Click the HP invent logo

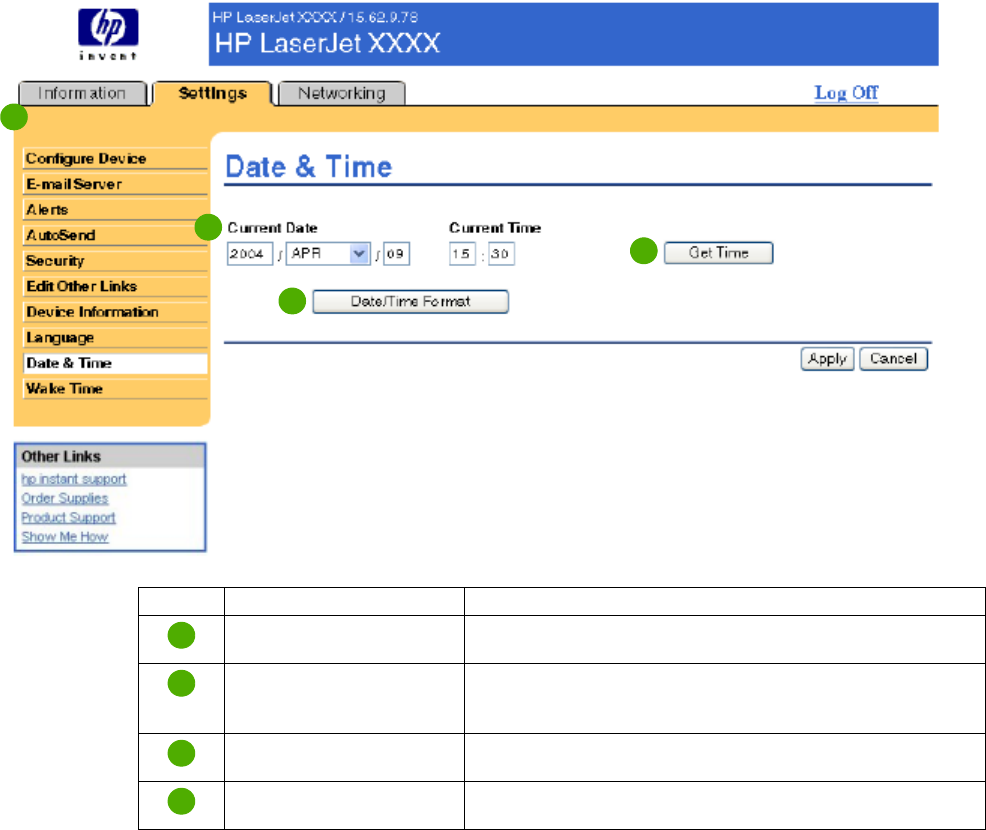point(108,36)
